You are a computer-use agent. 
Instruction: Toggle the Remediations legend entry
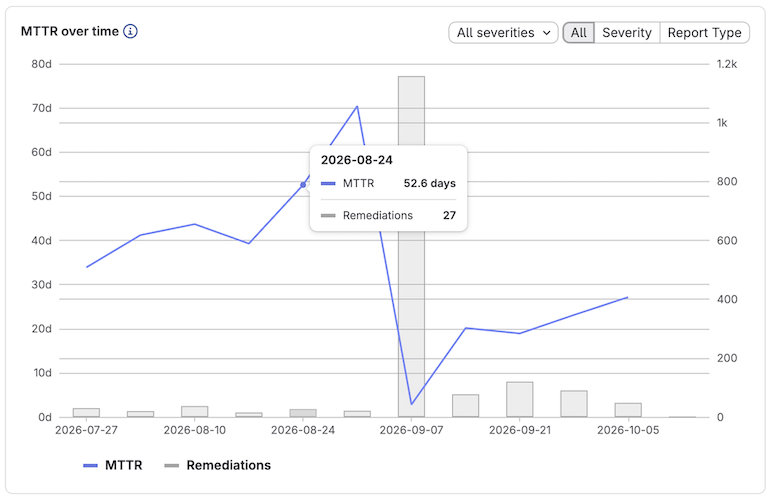[x=217, y=465]
